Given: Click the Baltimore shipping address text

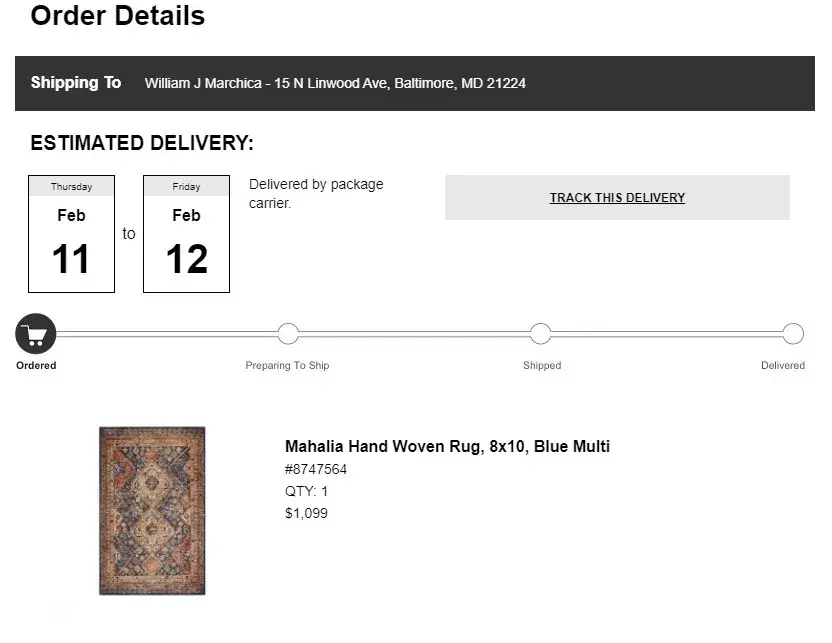Looking at the screenshot, I should coord(335,84).
